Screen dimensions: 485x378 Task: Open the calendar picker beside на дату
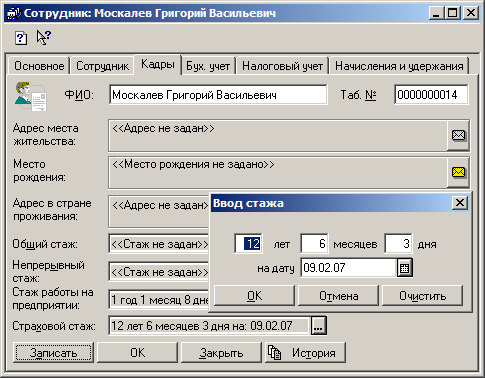pos(405,268)
